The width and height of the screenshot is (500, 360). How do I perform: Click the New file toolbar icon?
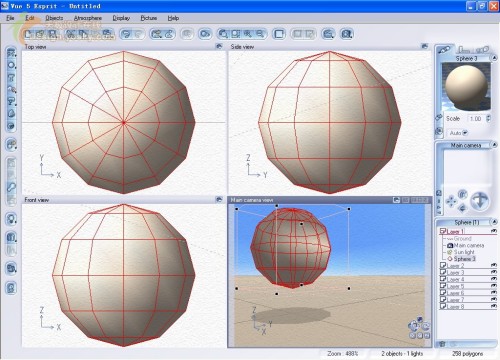pyautogui.click(x=29, y=34)
